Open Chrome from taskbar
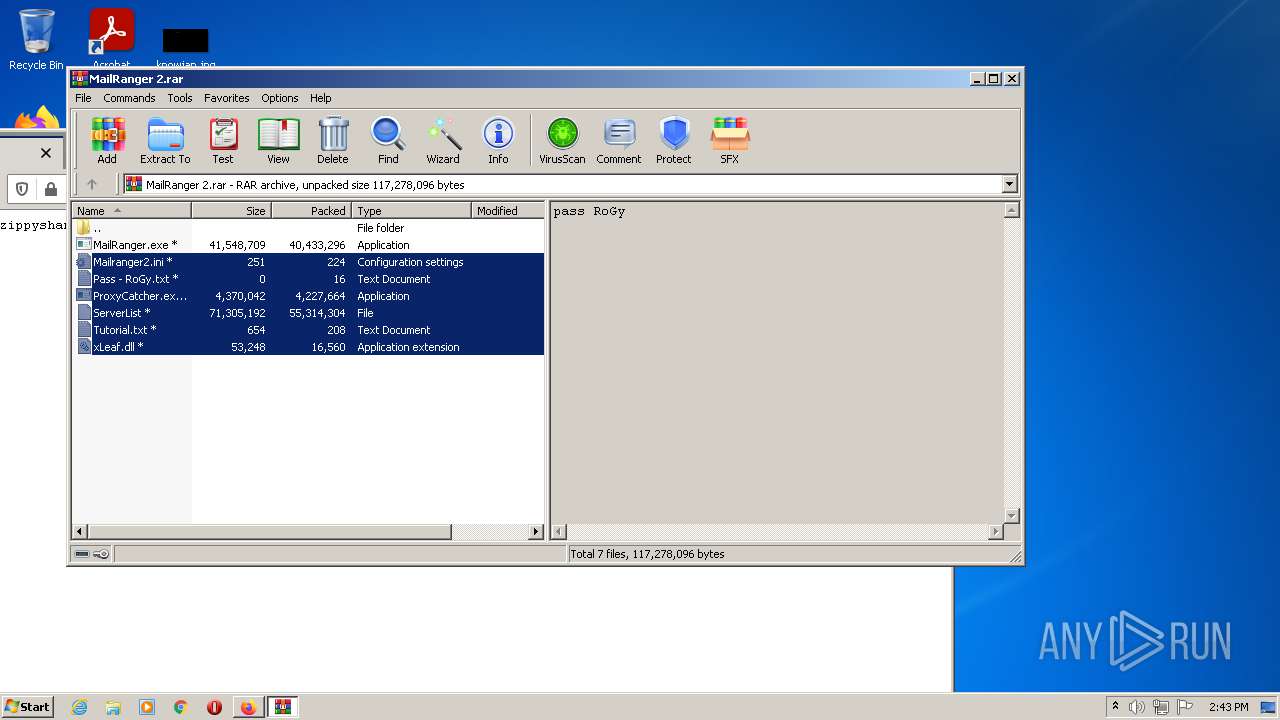The height and width of the screenshot is (720, 1280). pos(180,707)
